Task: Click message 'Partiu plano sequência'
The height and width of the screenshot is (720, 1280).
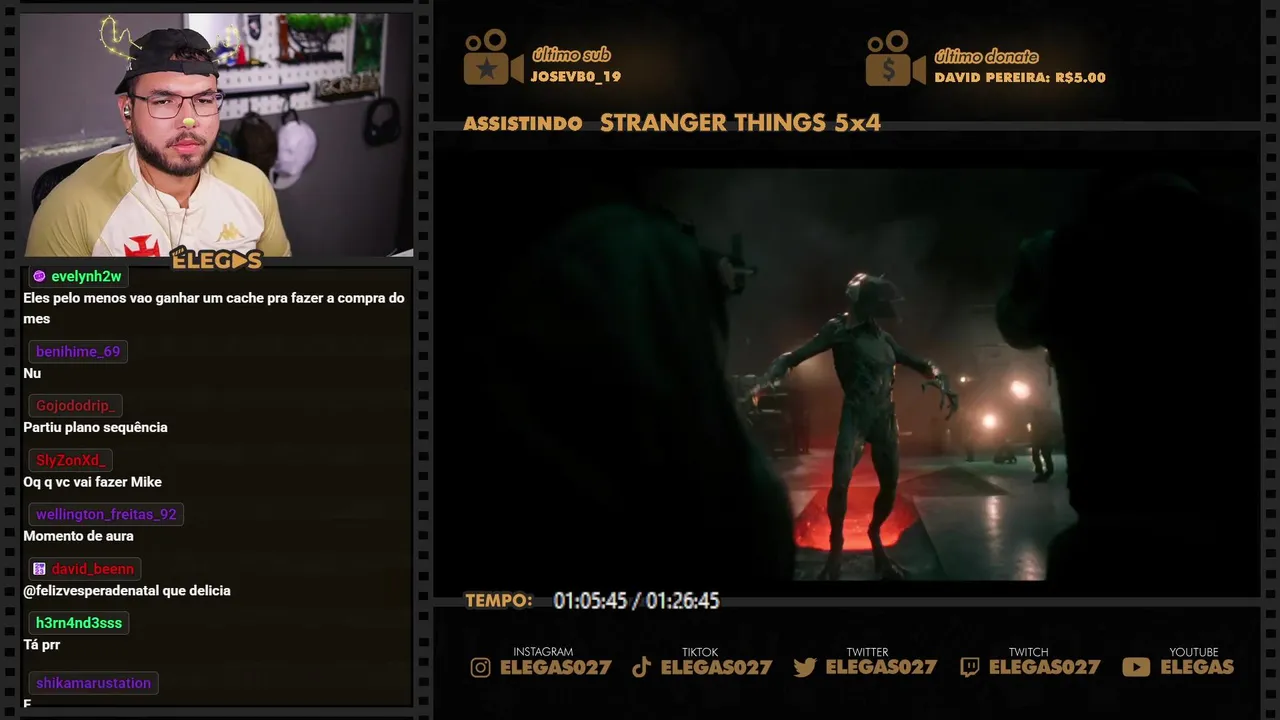Action: tap(95, 427)
